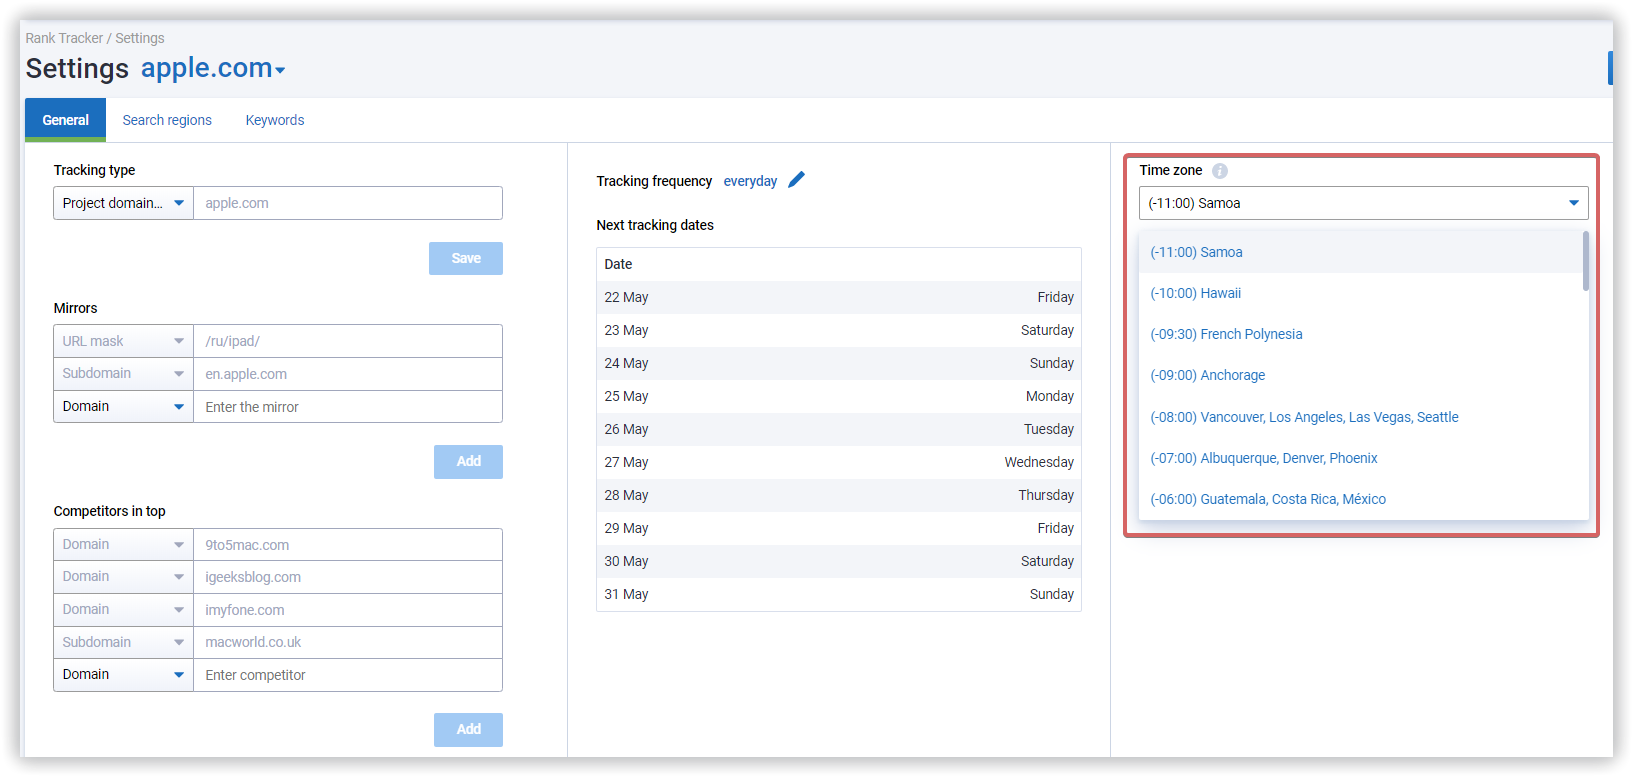Click the everyday tracking frequency link
The image size is (1633, 777).
[x=750, y=181]
